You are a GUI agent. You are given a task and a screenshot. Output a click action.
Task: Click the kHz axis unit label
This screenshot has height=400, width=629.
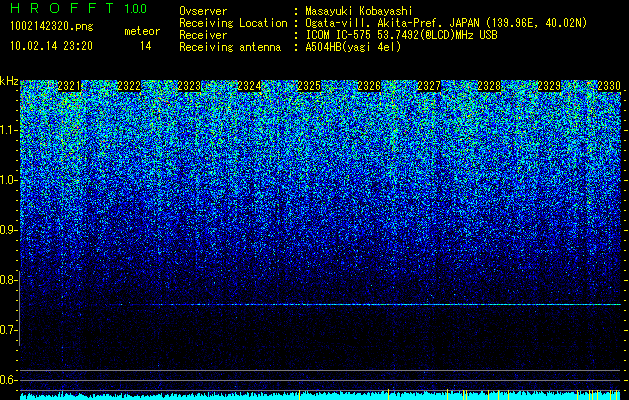point(9,82)
